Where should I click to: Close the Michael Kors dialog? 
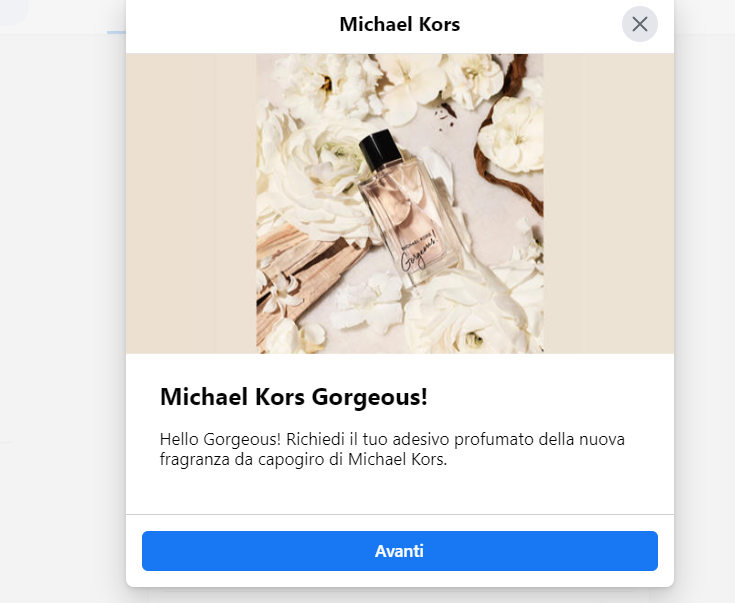(x=640, y=24)
